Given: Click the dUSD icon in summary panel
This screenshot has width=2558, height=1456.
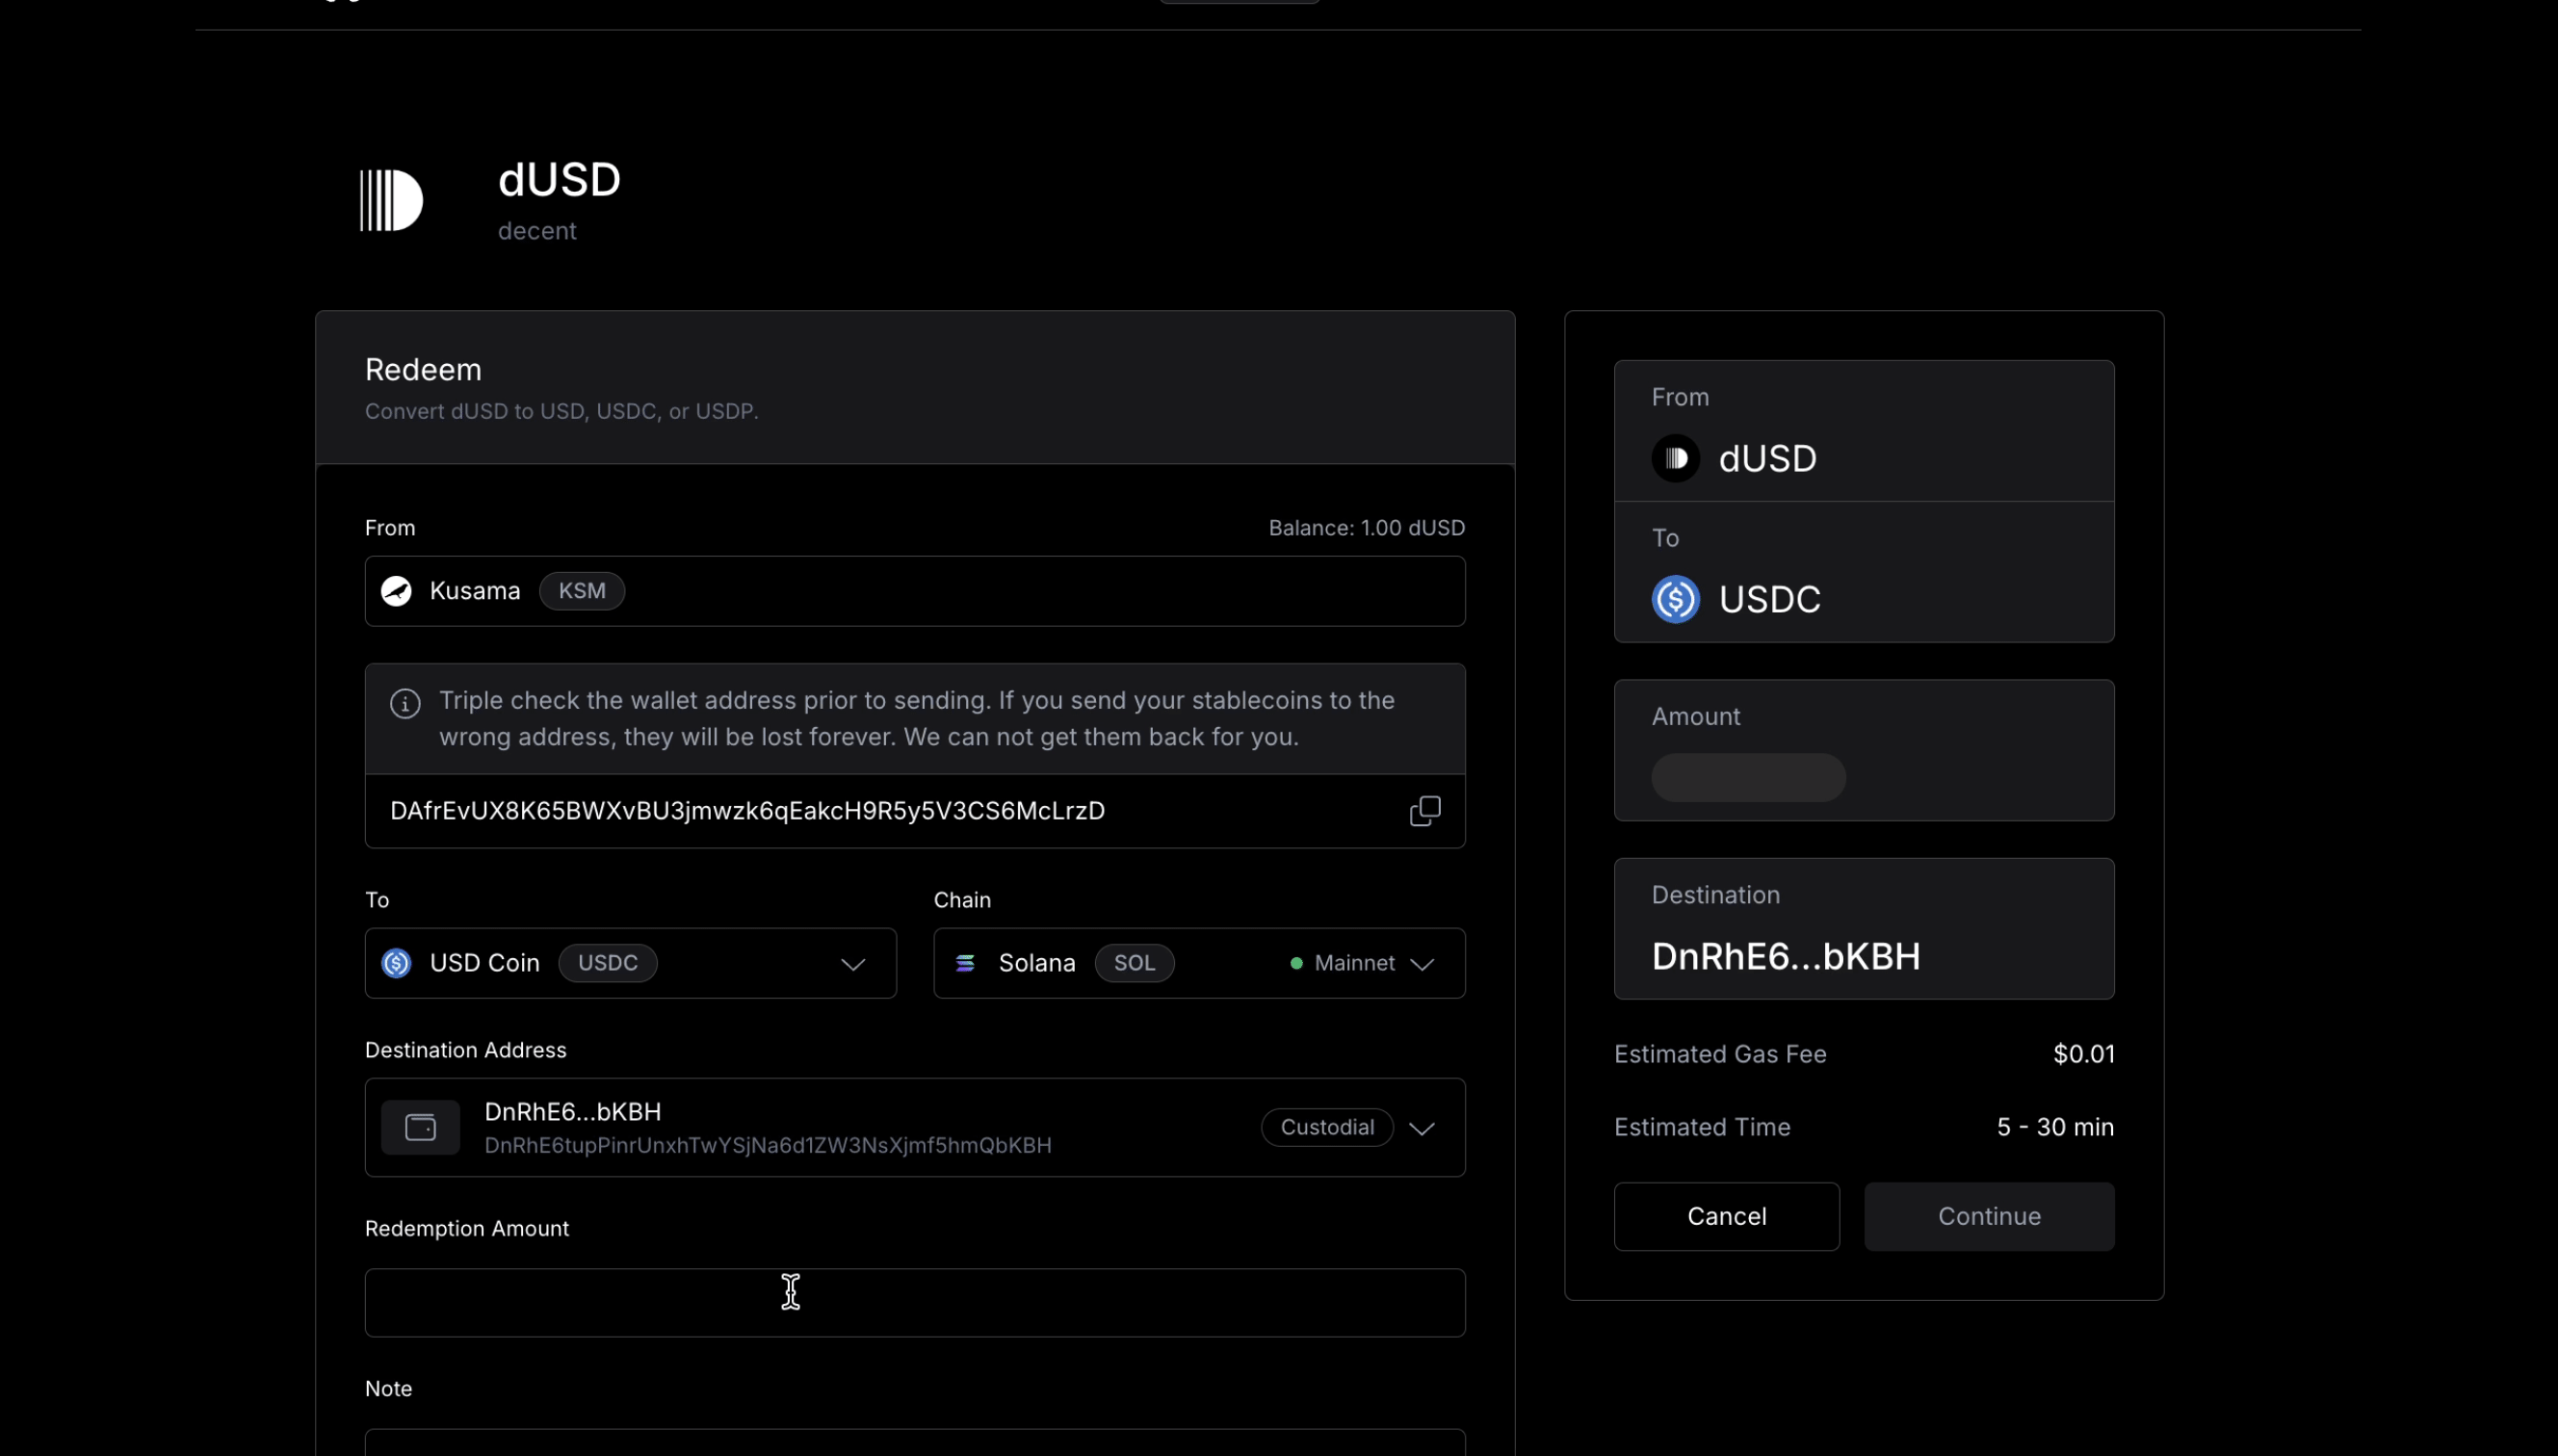Looking at the screenshot, I should click(x=1675, y=458).
